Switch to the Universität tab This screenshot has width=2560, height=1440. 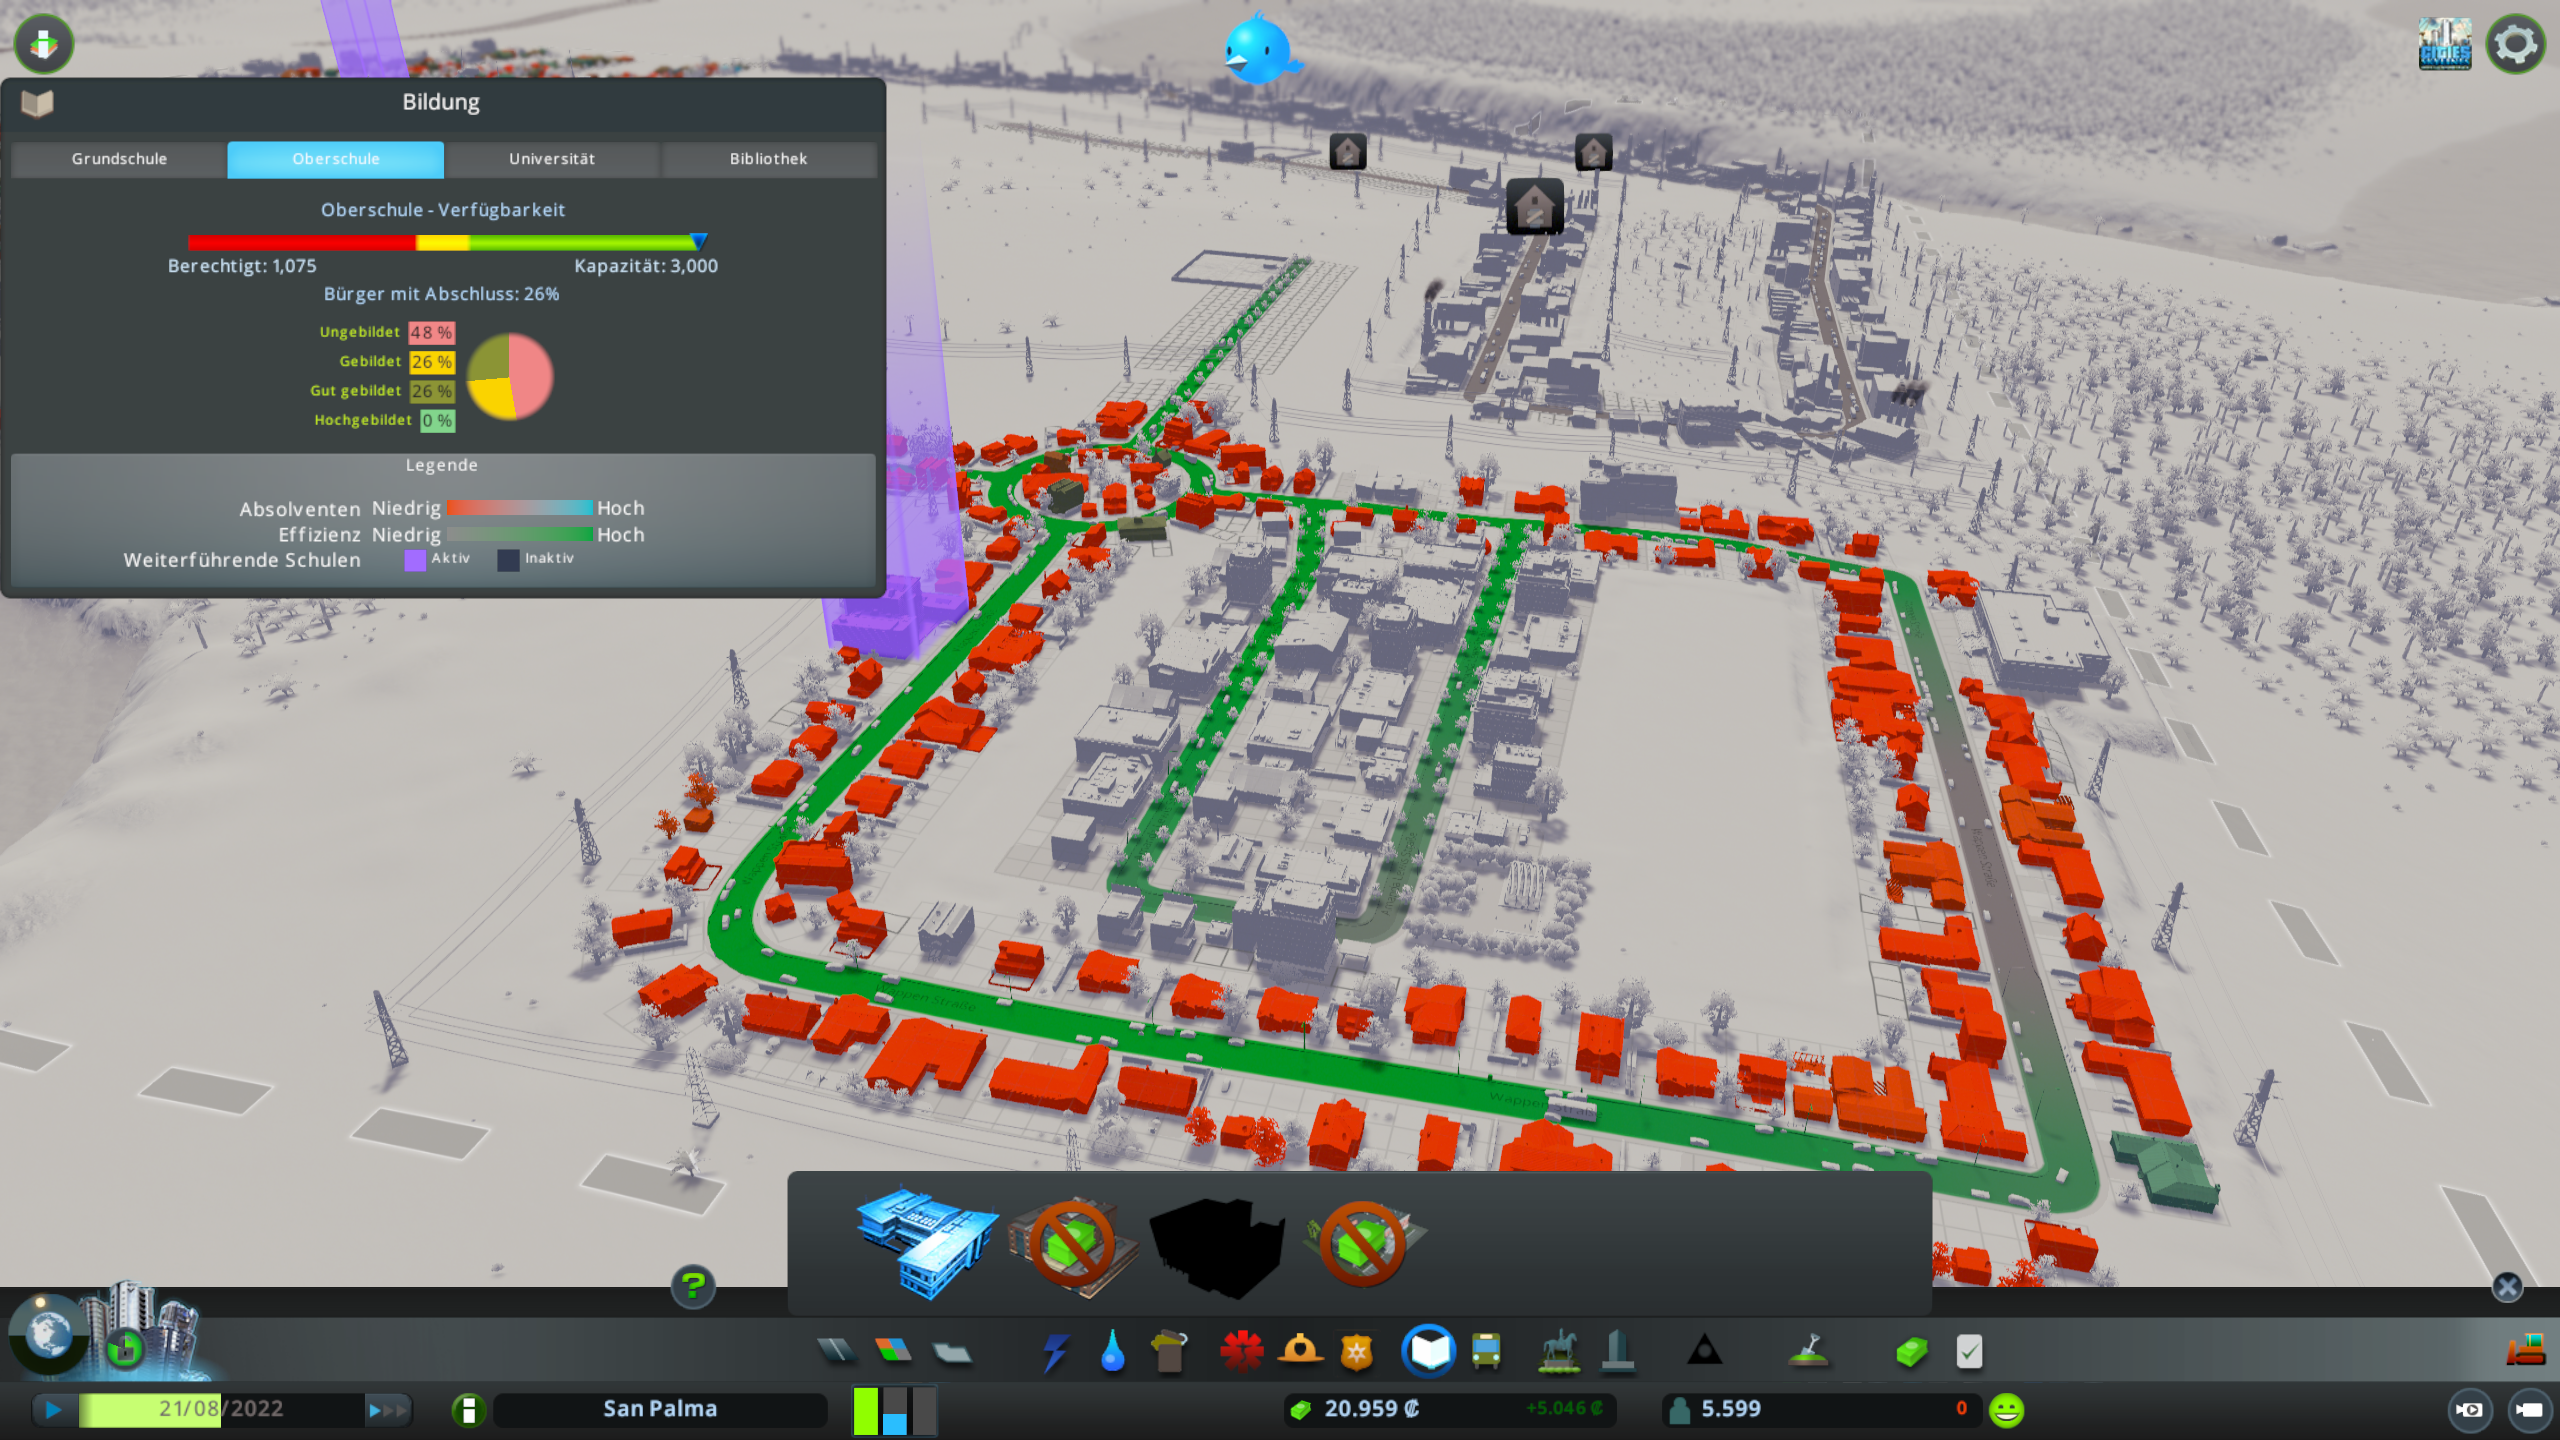click(x=551, y=159)
